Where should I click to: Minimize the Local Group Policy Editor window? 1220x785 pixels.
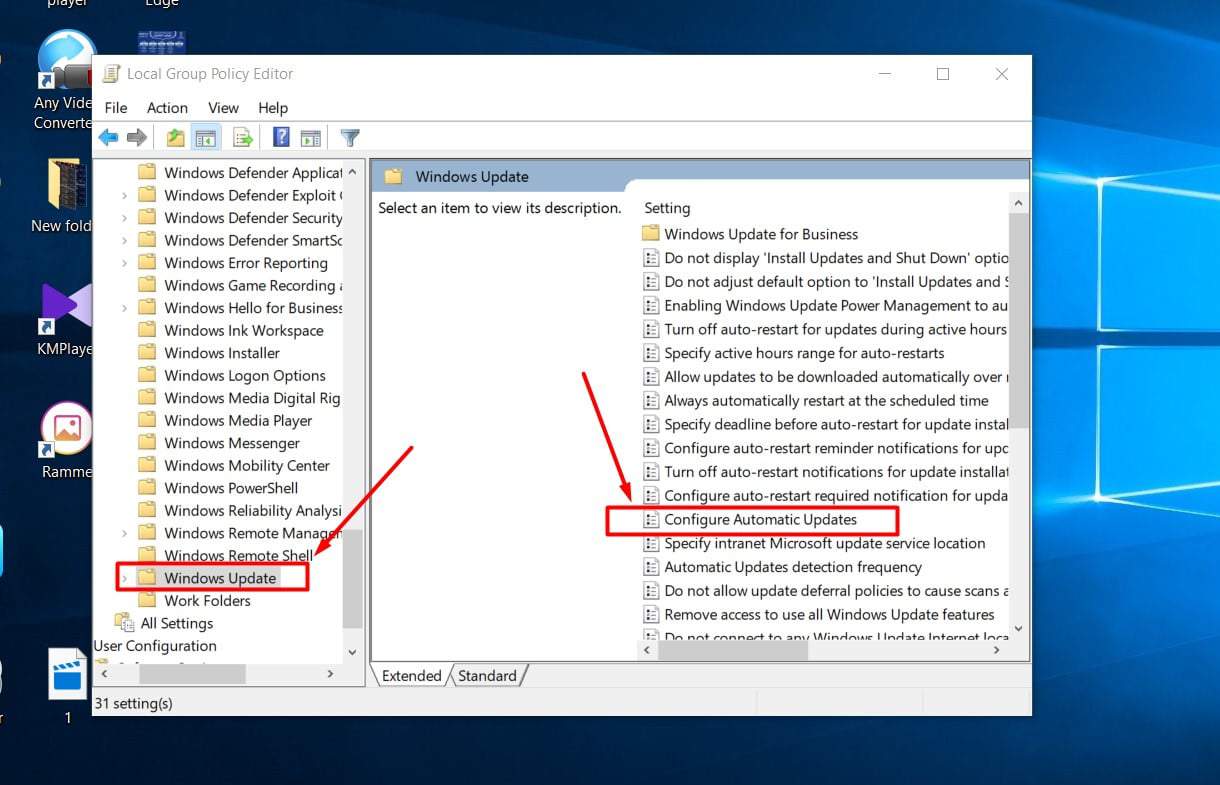pos(884,74)
